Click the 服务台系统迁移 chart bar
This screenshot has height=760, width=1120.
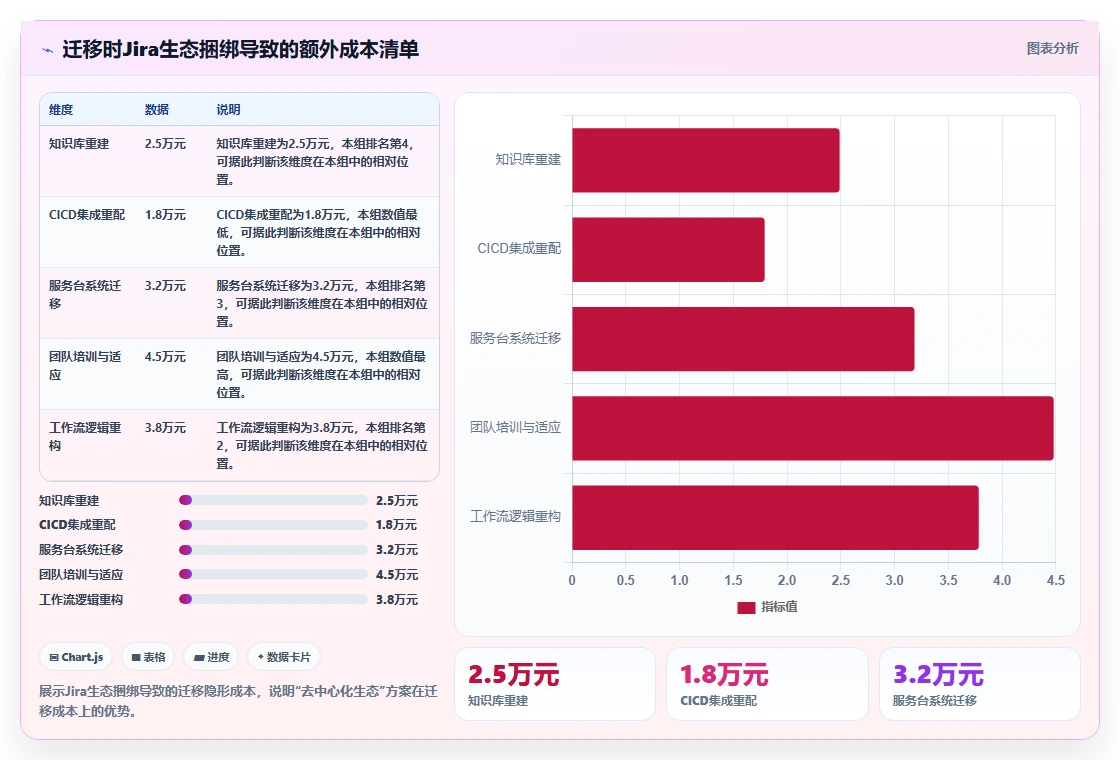[743, 339]
